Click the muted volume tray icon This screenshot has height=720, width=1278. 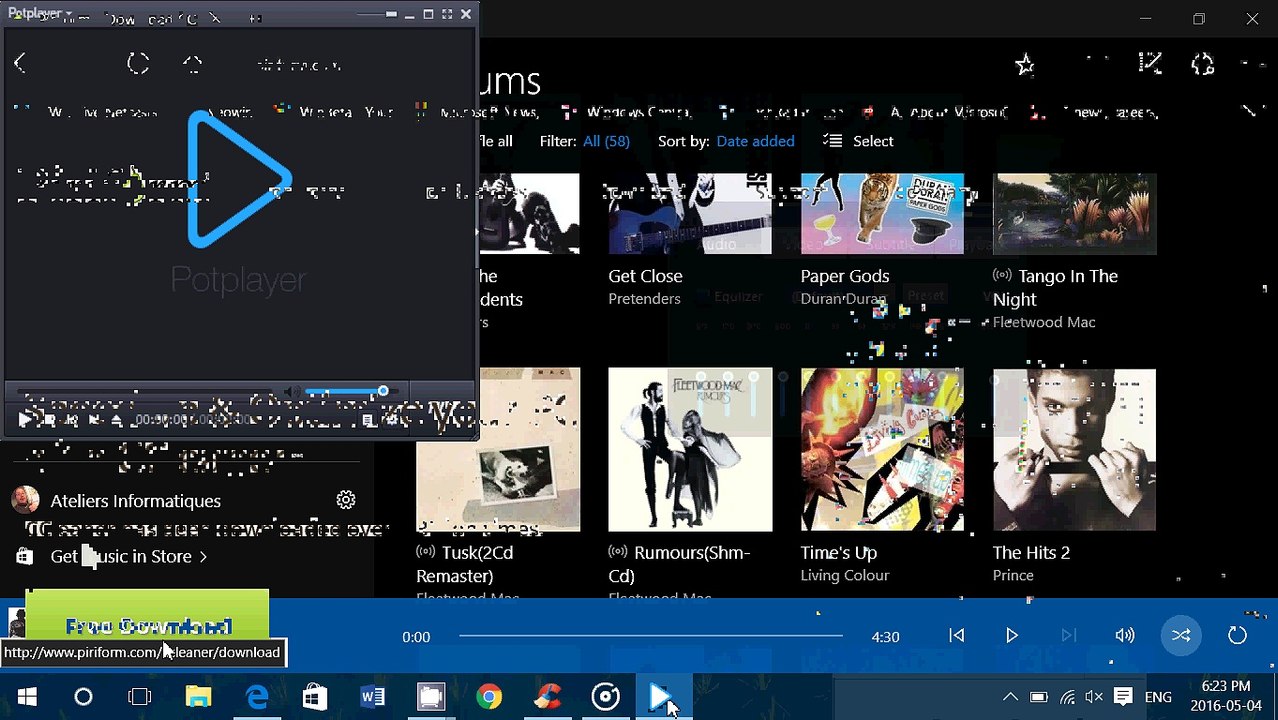coord(1094,697)
